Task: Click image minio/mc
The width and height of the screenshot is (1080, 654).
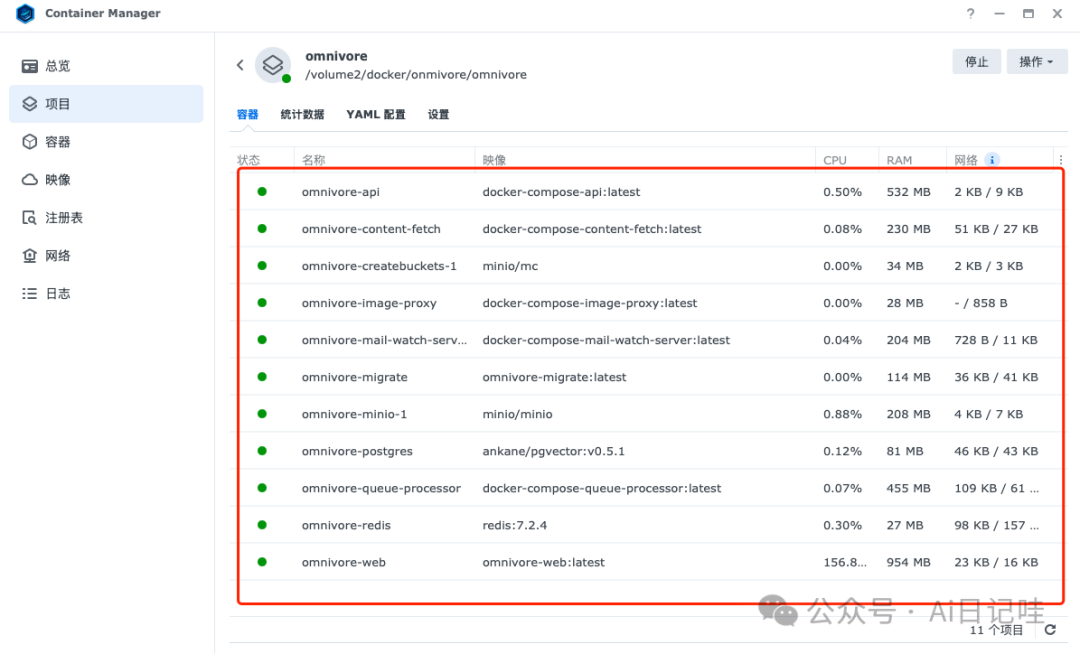Action: (510, 266)
